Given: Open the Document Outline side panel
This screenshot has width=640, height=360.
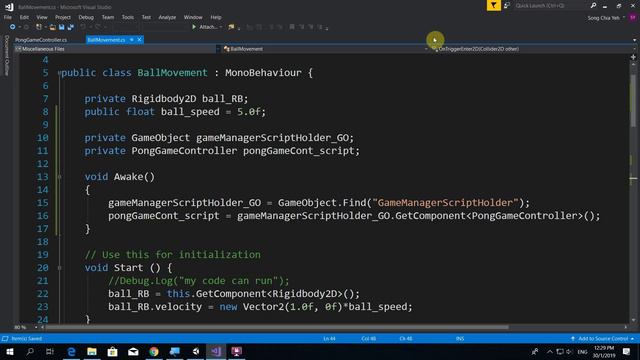Looking at the screenshot, I should (7, 56).
